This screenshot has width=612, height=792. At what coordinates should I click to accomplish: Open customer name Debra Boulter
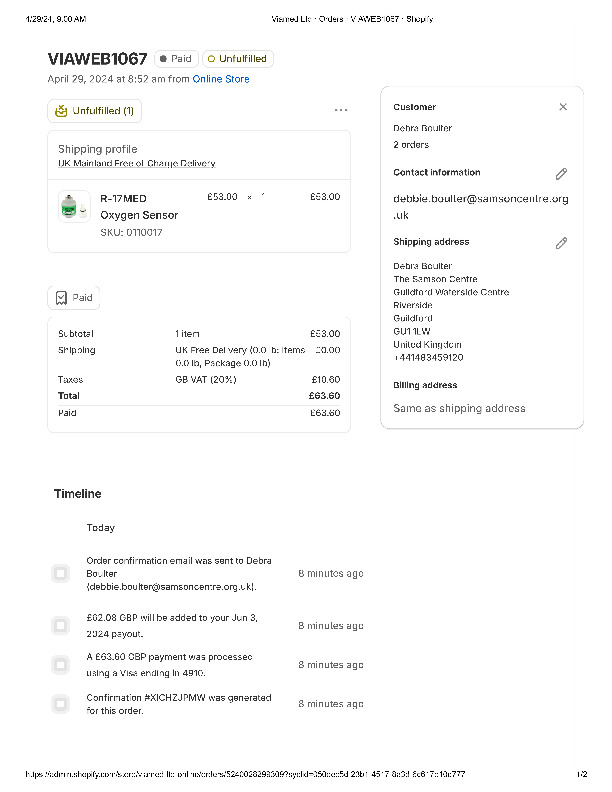[x=422, y=128]
